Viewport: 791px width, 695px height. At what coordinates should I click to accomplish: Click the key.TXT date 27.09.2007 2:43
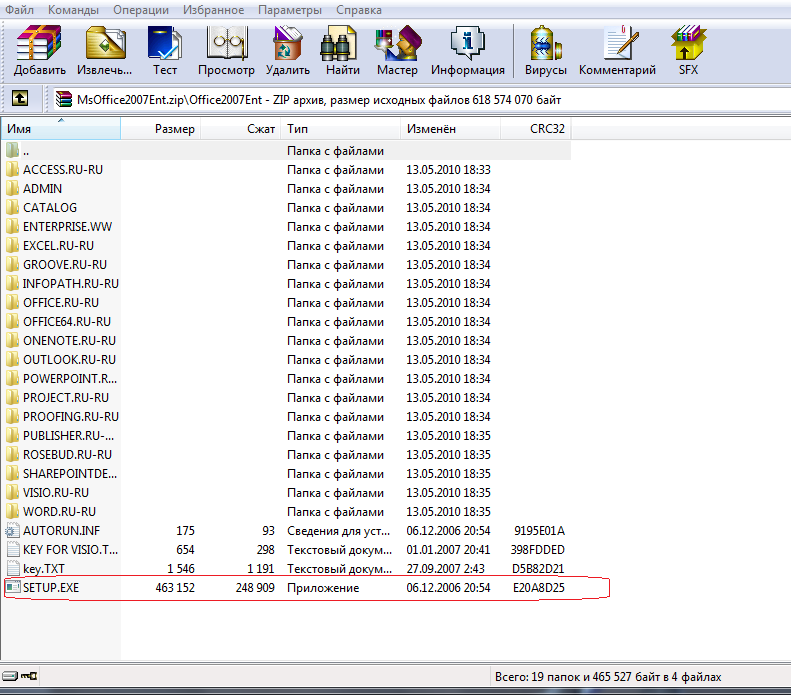(x=445, y=568)
